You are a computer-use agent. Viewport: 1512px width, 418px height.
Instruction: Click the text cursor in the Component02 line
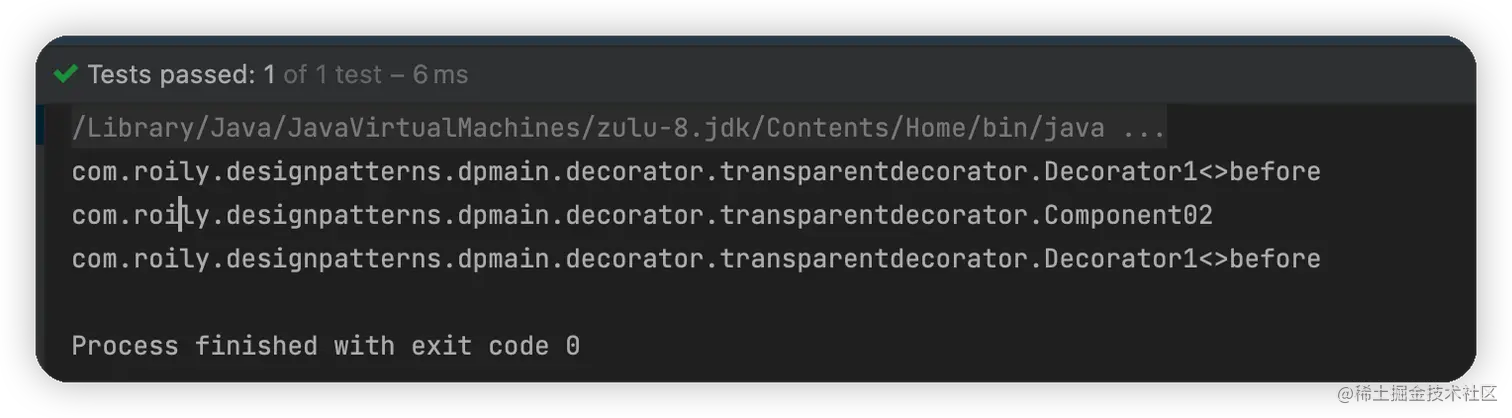180,215
